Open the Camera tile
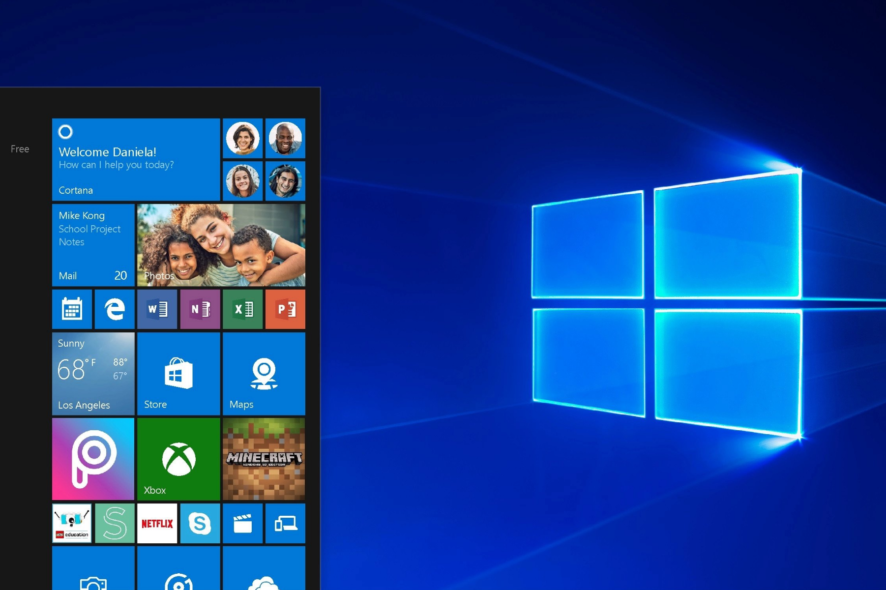This screenshot has width=886, height=590. tap(93, 568)
